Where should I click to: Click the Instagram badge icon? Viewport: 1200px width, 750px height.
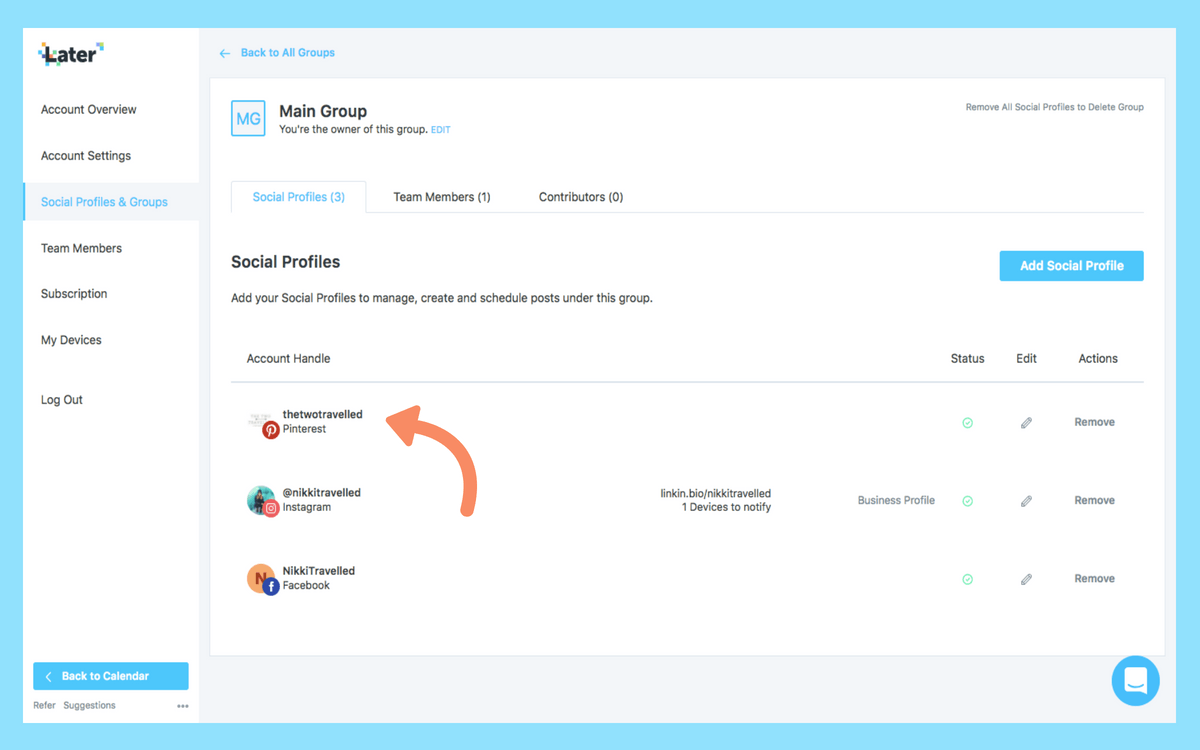271,508
